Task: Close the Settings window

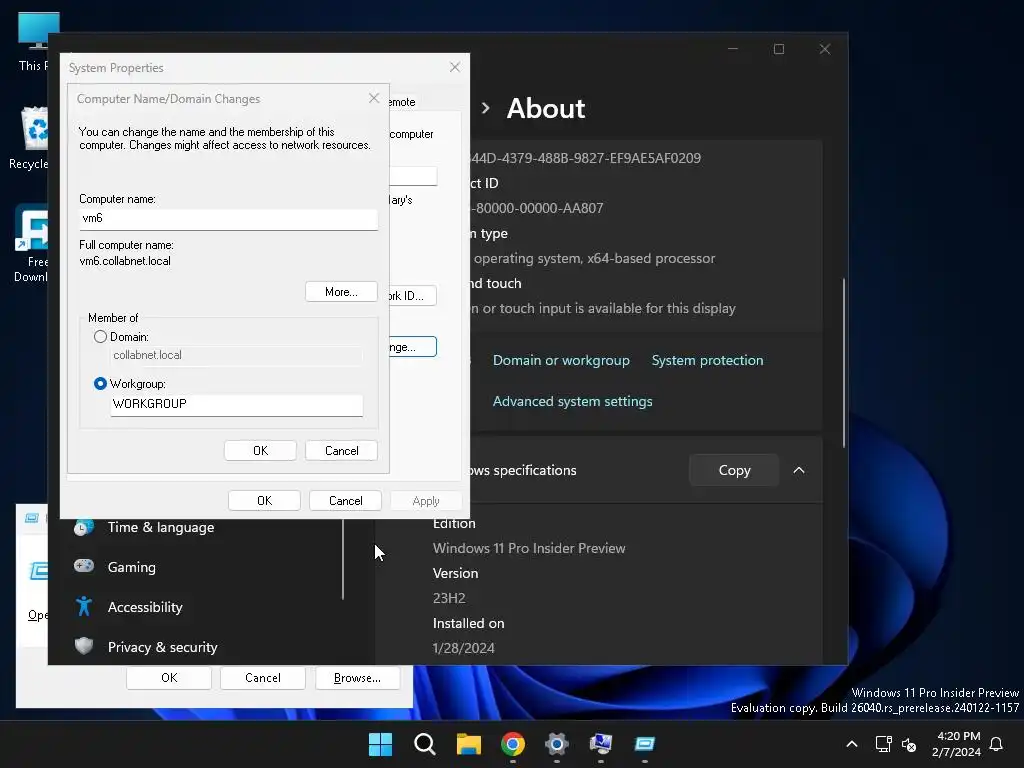Action: 825,49
